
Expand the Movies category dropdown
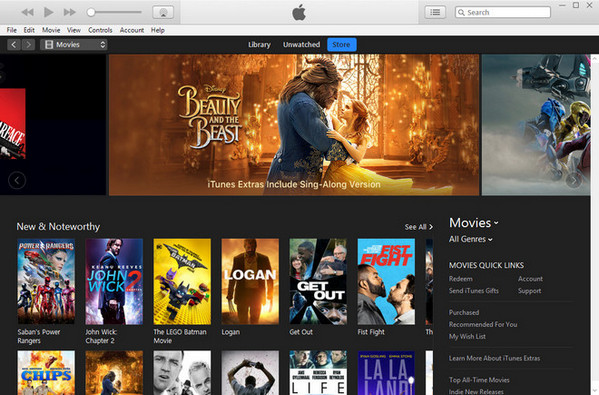pyautogui.click(x=474, y=223)
